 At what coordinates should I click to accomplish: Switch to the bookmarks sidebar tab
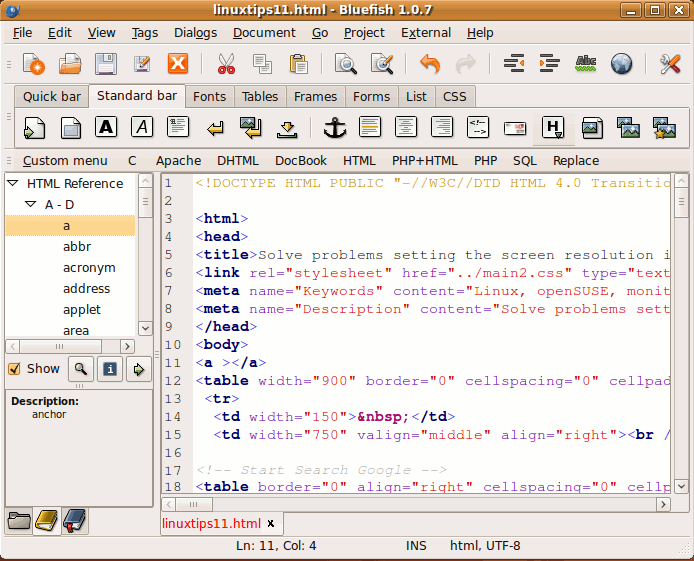coord(75,520)
